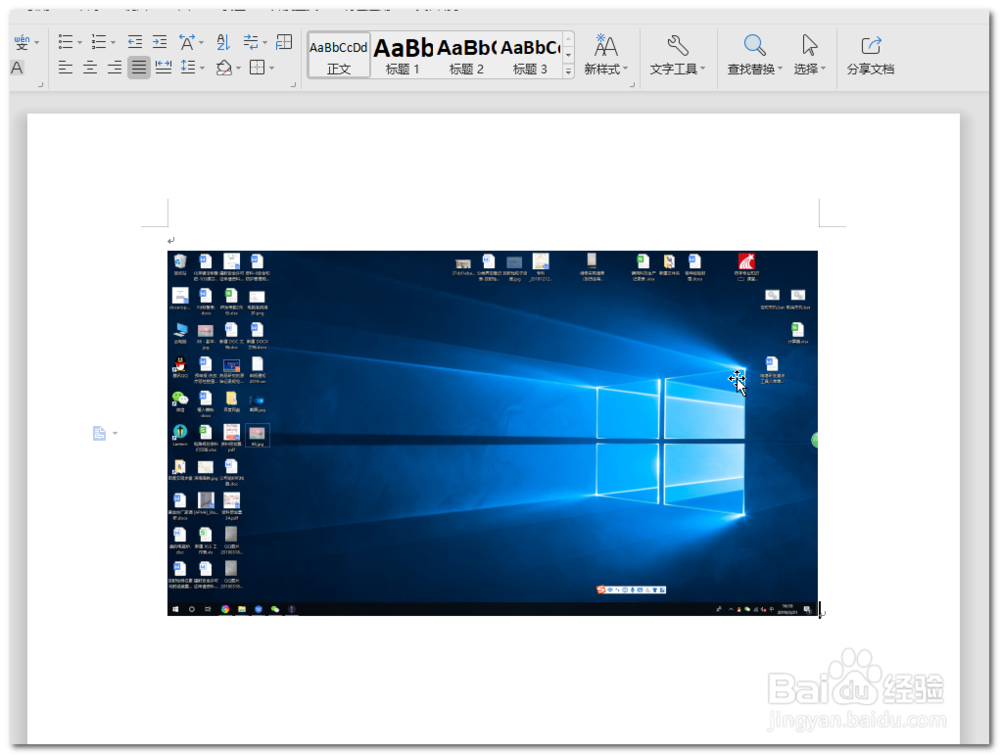Align text left
Image resolution: width=1000 pixels, height=755 pixels.
coord(65,67)
